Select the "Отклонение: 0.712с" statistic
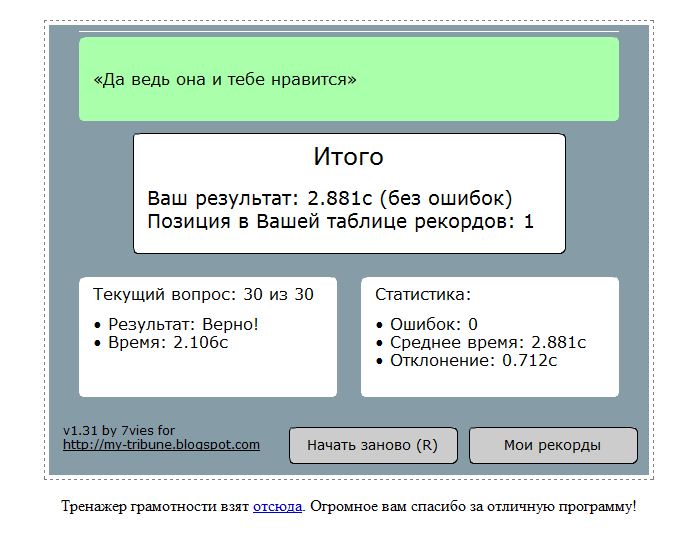Image resolution: width=696 pixels, height=539 pixels. coord(473,360)
